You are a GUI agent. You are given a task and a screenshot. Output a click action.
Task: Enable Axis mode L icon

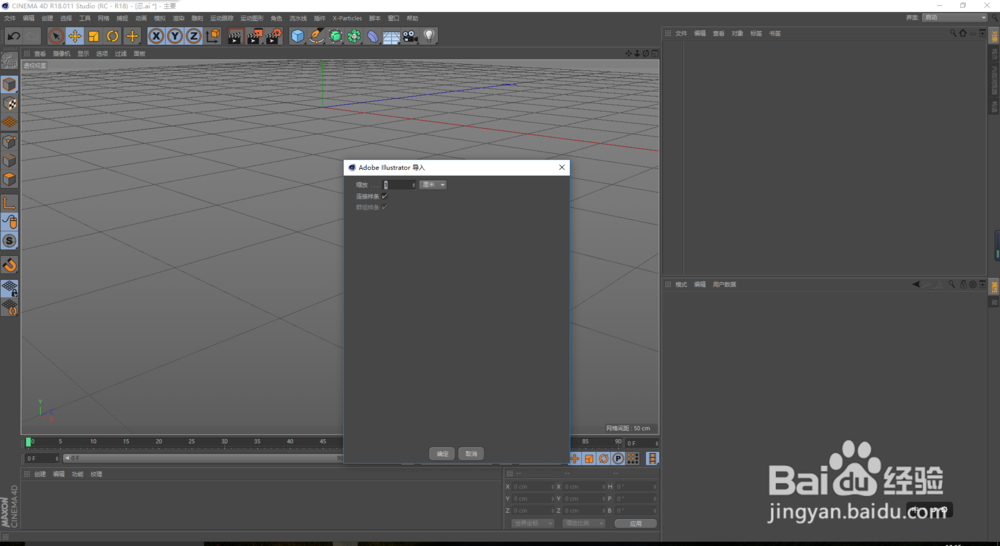point(9,203)
